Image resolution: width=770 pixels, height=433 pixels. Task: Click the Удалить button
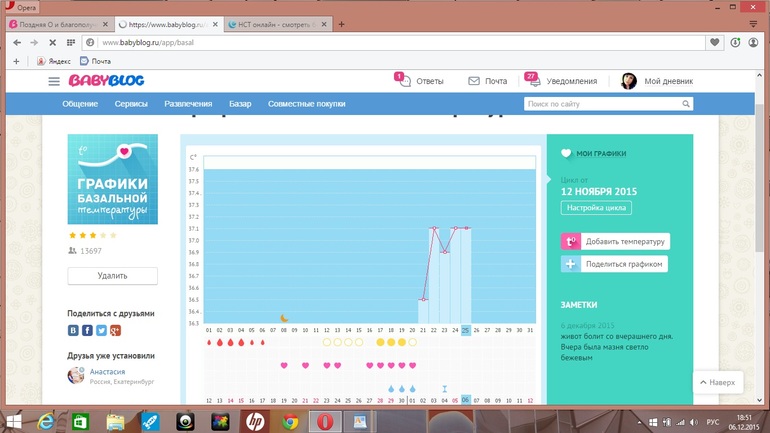click(112, 276)
